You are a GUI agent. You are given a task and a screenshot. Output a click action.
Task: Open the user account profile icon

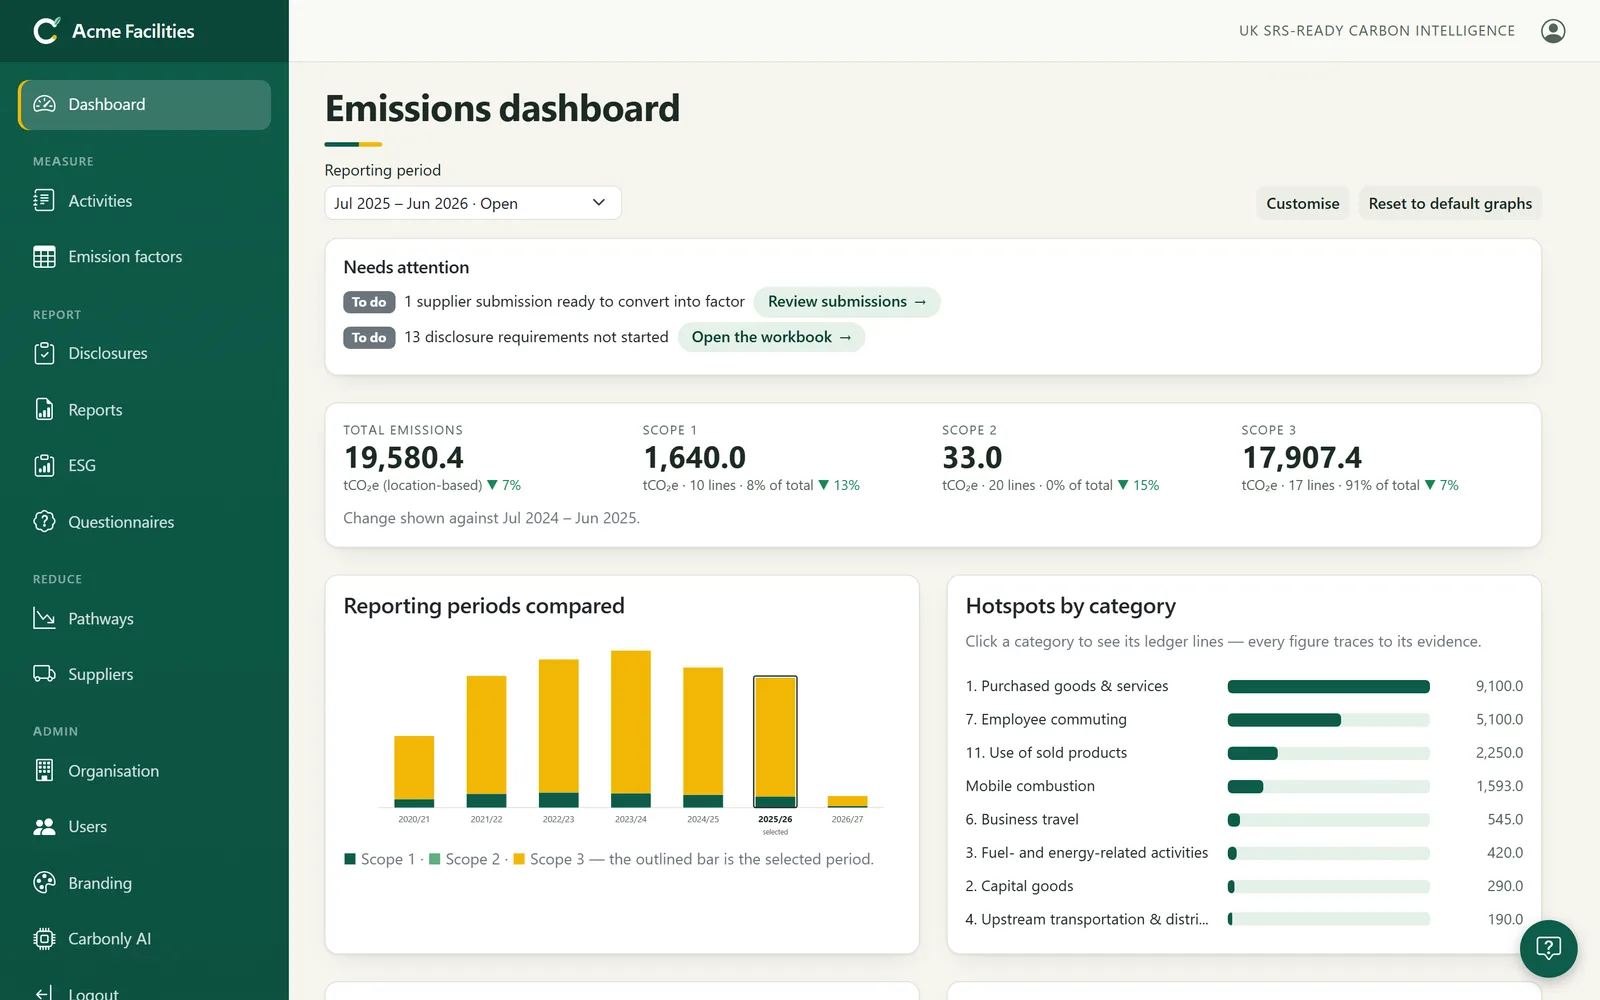click(1553, 31)
